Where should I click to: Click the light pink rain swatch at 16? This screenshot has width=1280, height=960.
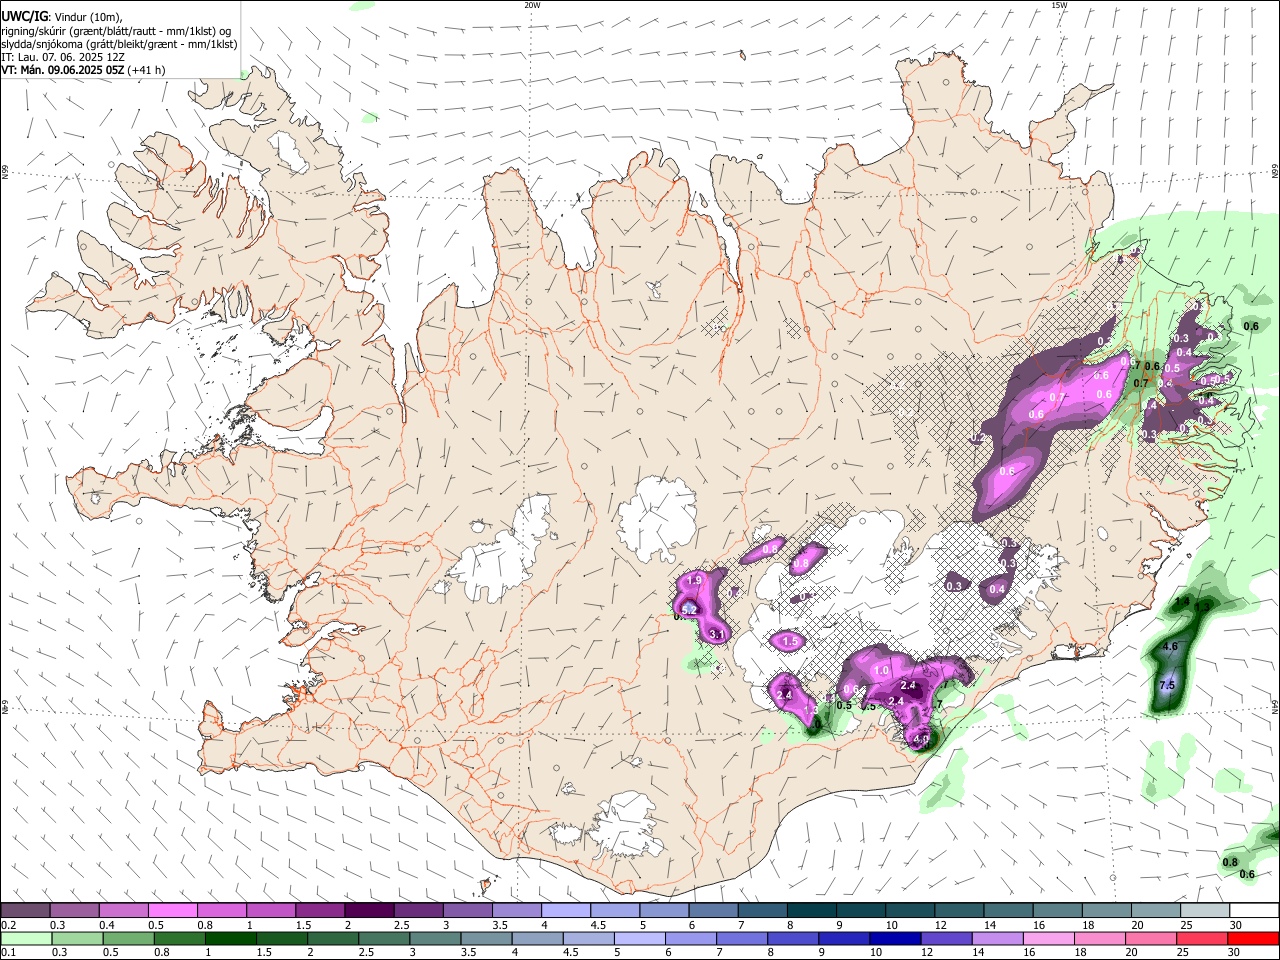pos(1048,938)
